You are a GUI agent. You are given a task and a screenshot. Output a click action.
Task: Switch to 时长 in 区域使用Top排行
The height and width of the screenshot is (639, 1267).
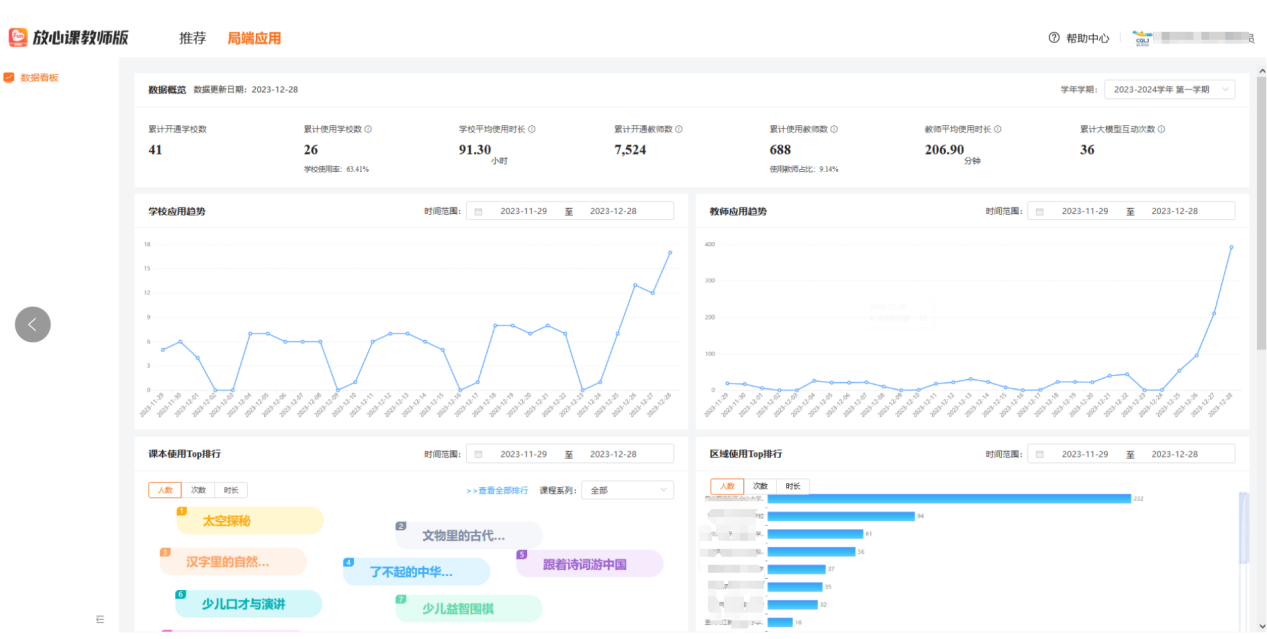792,486
